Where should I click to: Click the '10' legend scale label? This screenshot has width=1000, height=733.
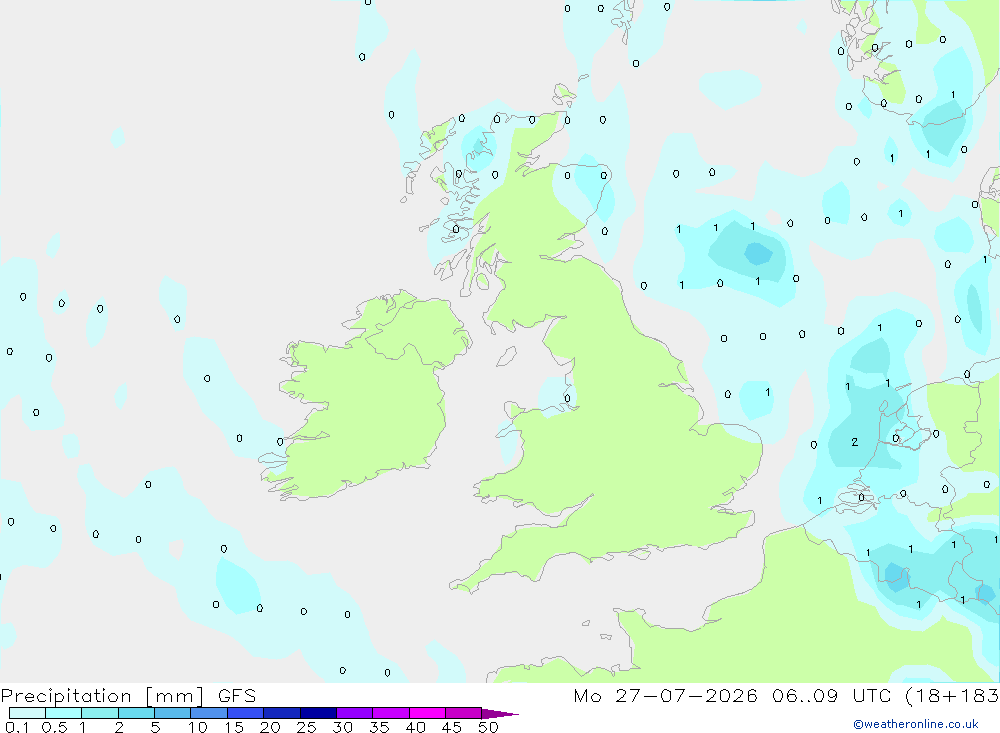point(198,727)
